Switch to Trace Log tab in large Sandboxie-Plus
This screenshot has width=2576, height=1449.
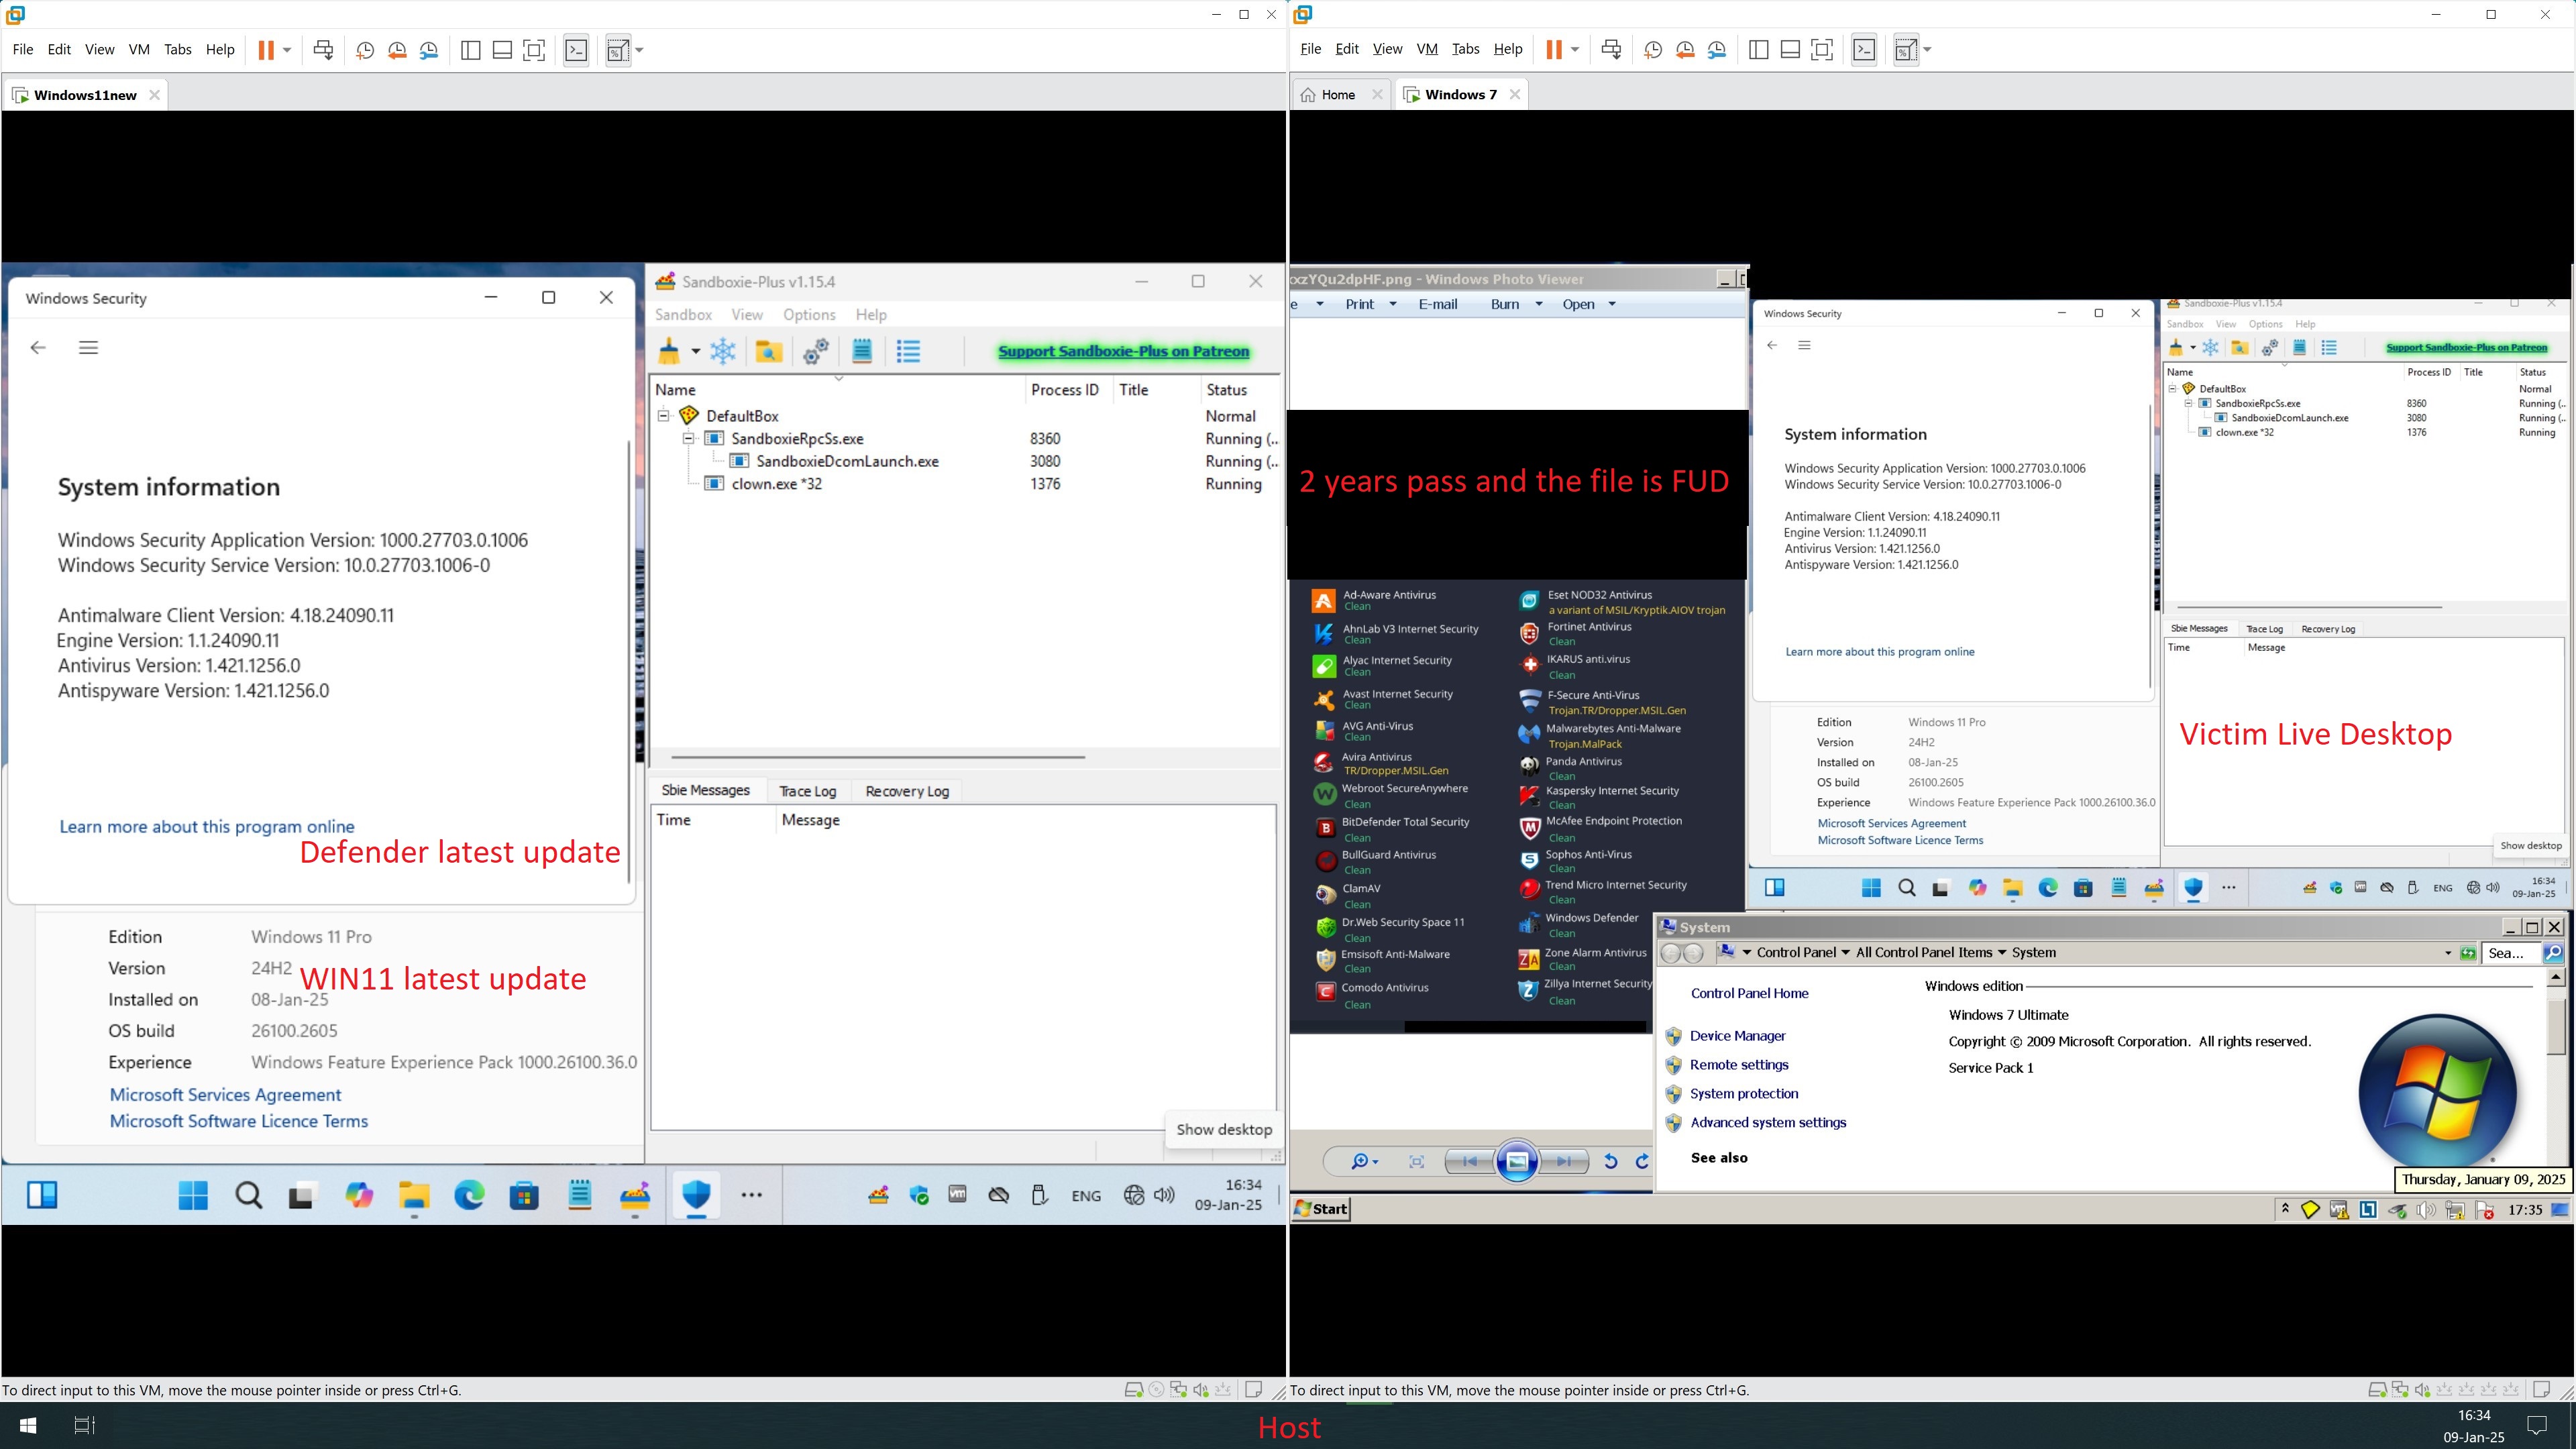point(807,791)
